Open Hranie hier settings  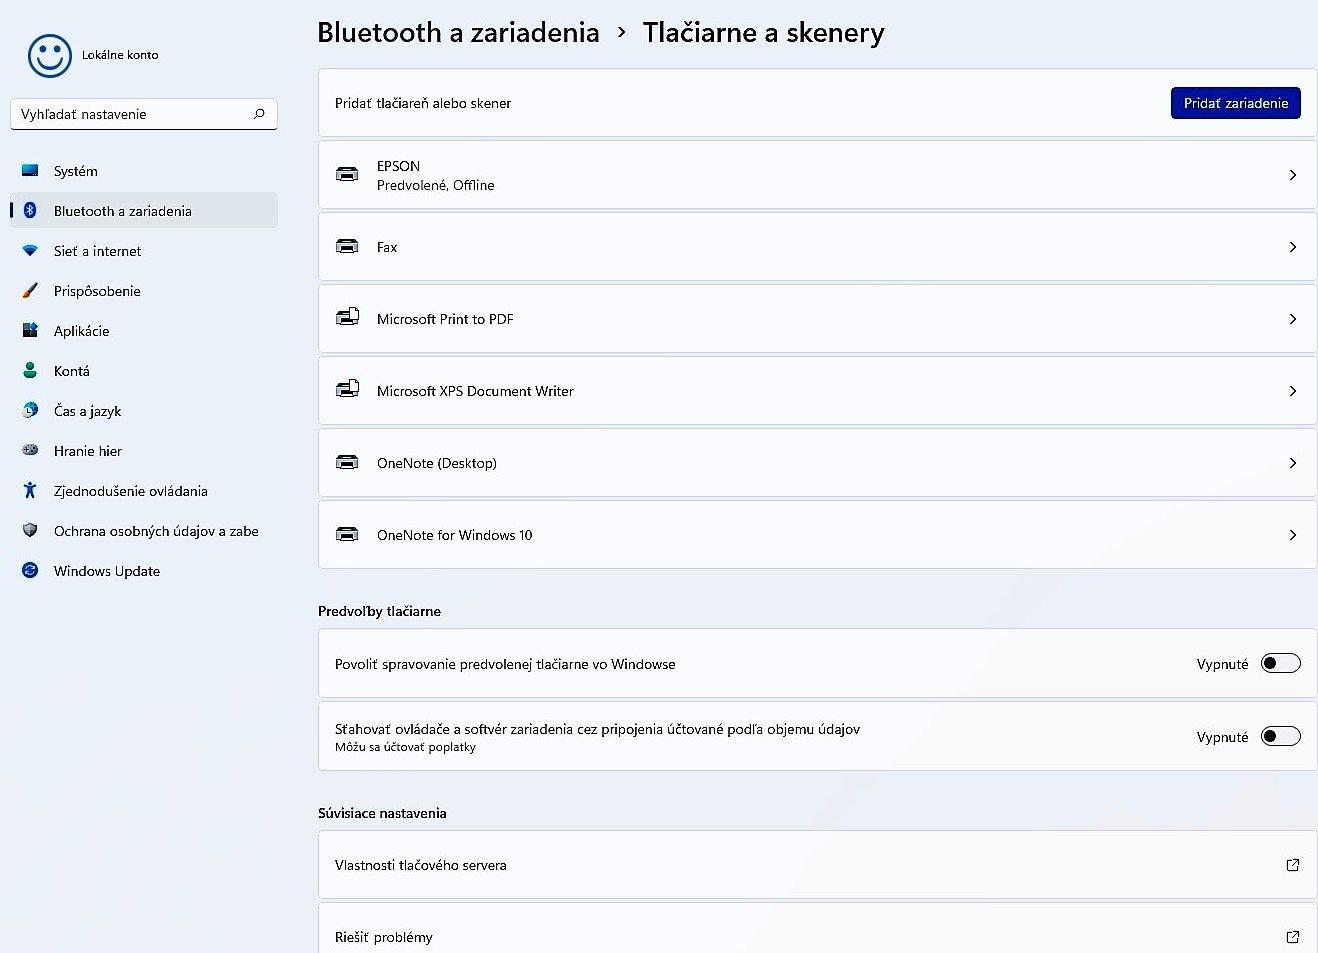click(144, 451)
